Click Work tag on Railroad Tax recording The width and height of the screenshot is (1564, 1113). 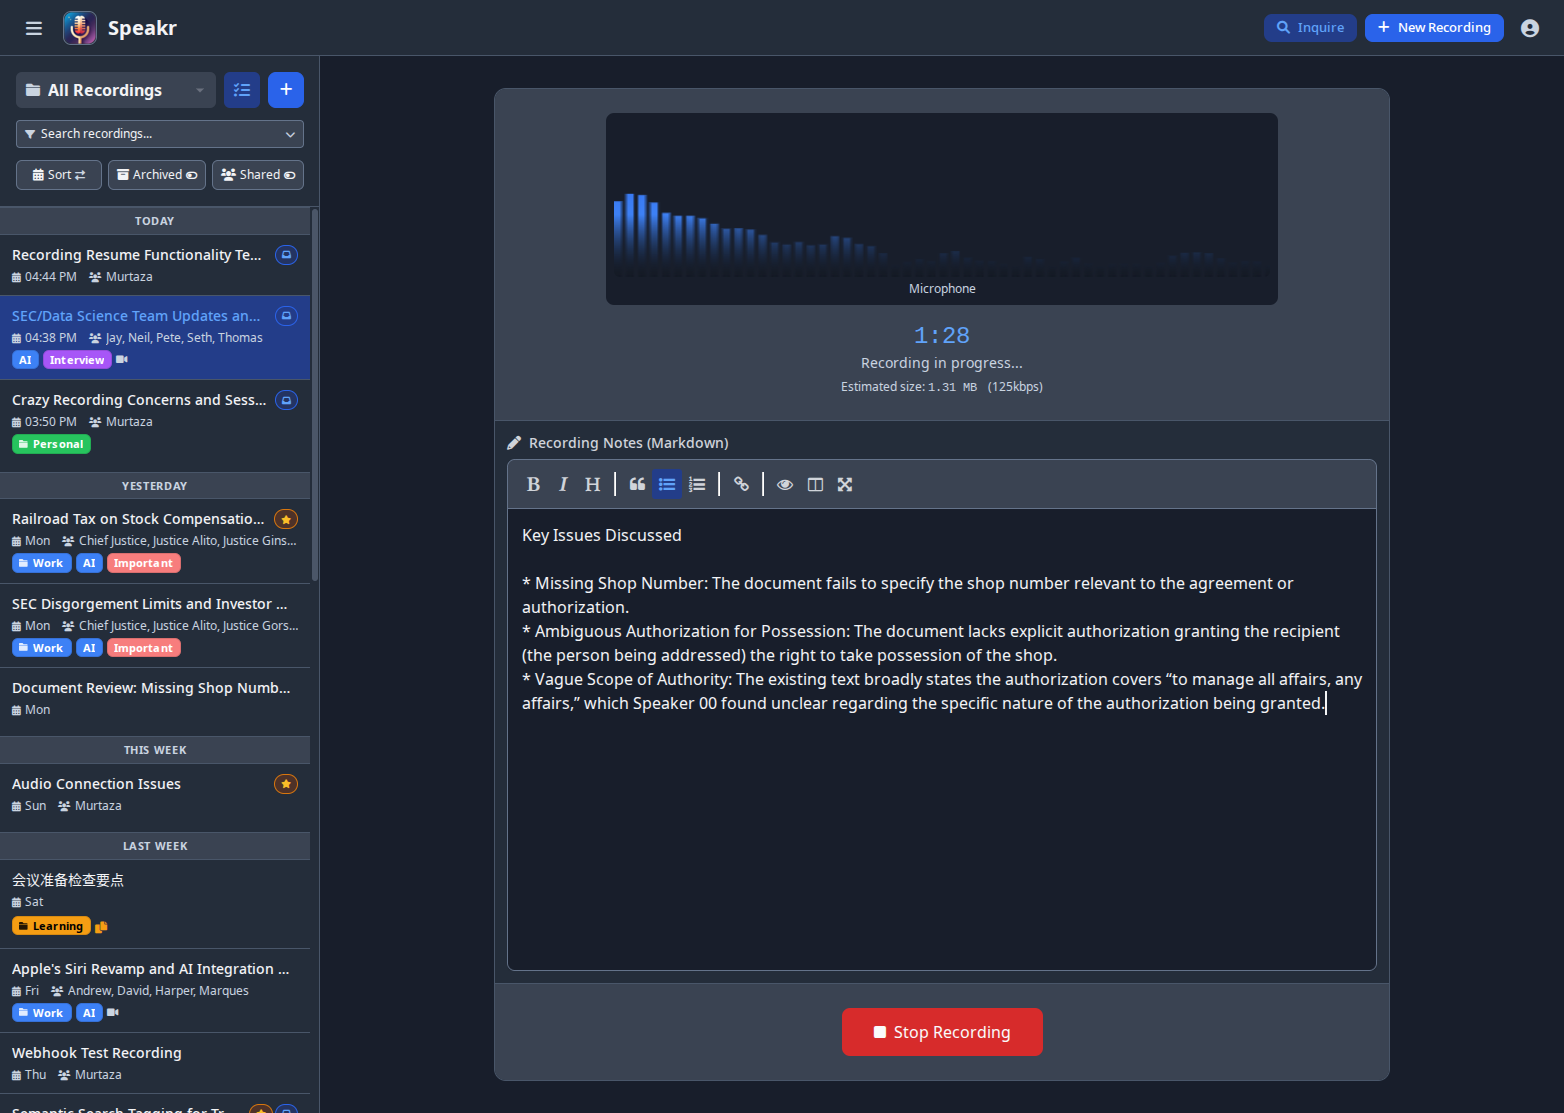coord(41,563)
